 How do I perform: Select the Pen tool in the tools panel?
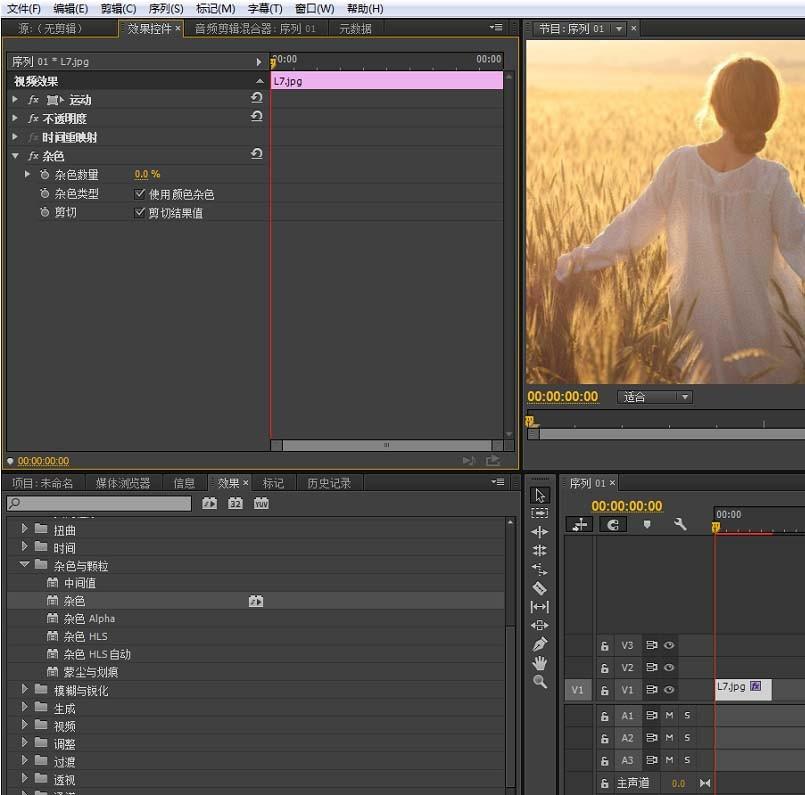click(x=540, y=644)
